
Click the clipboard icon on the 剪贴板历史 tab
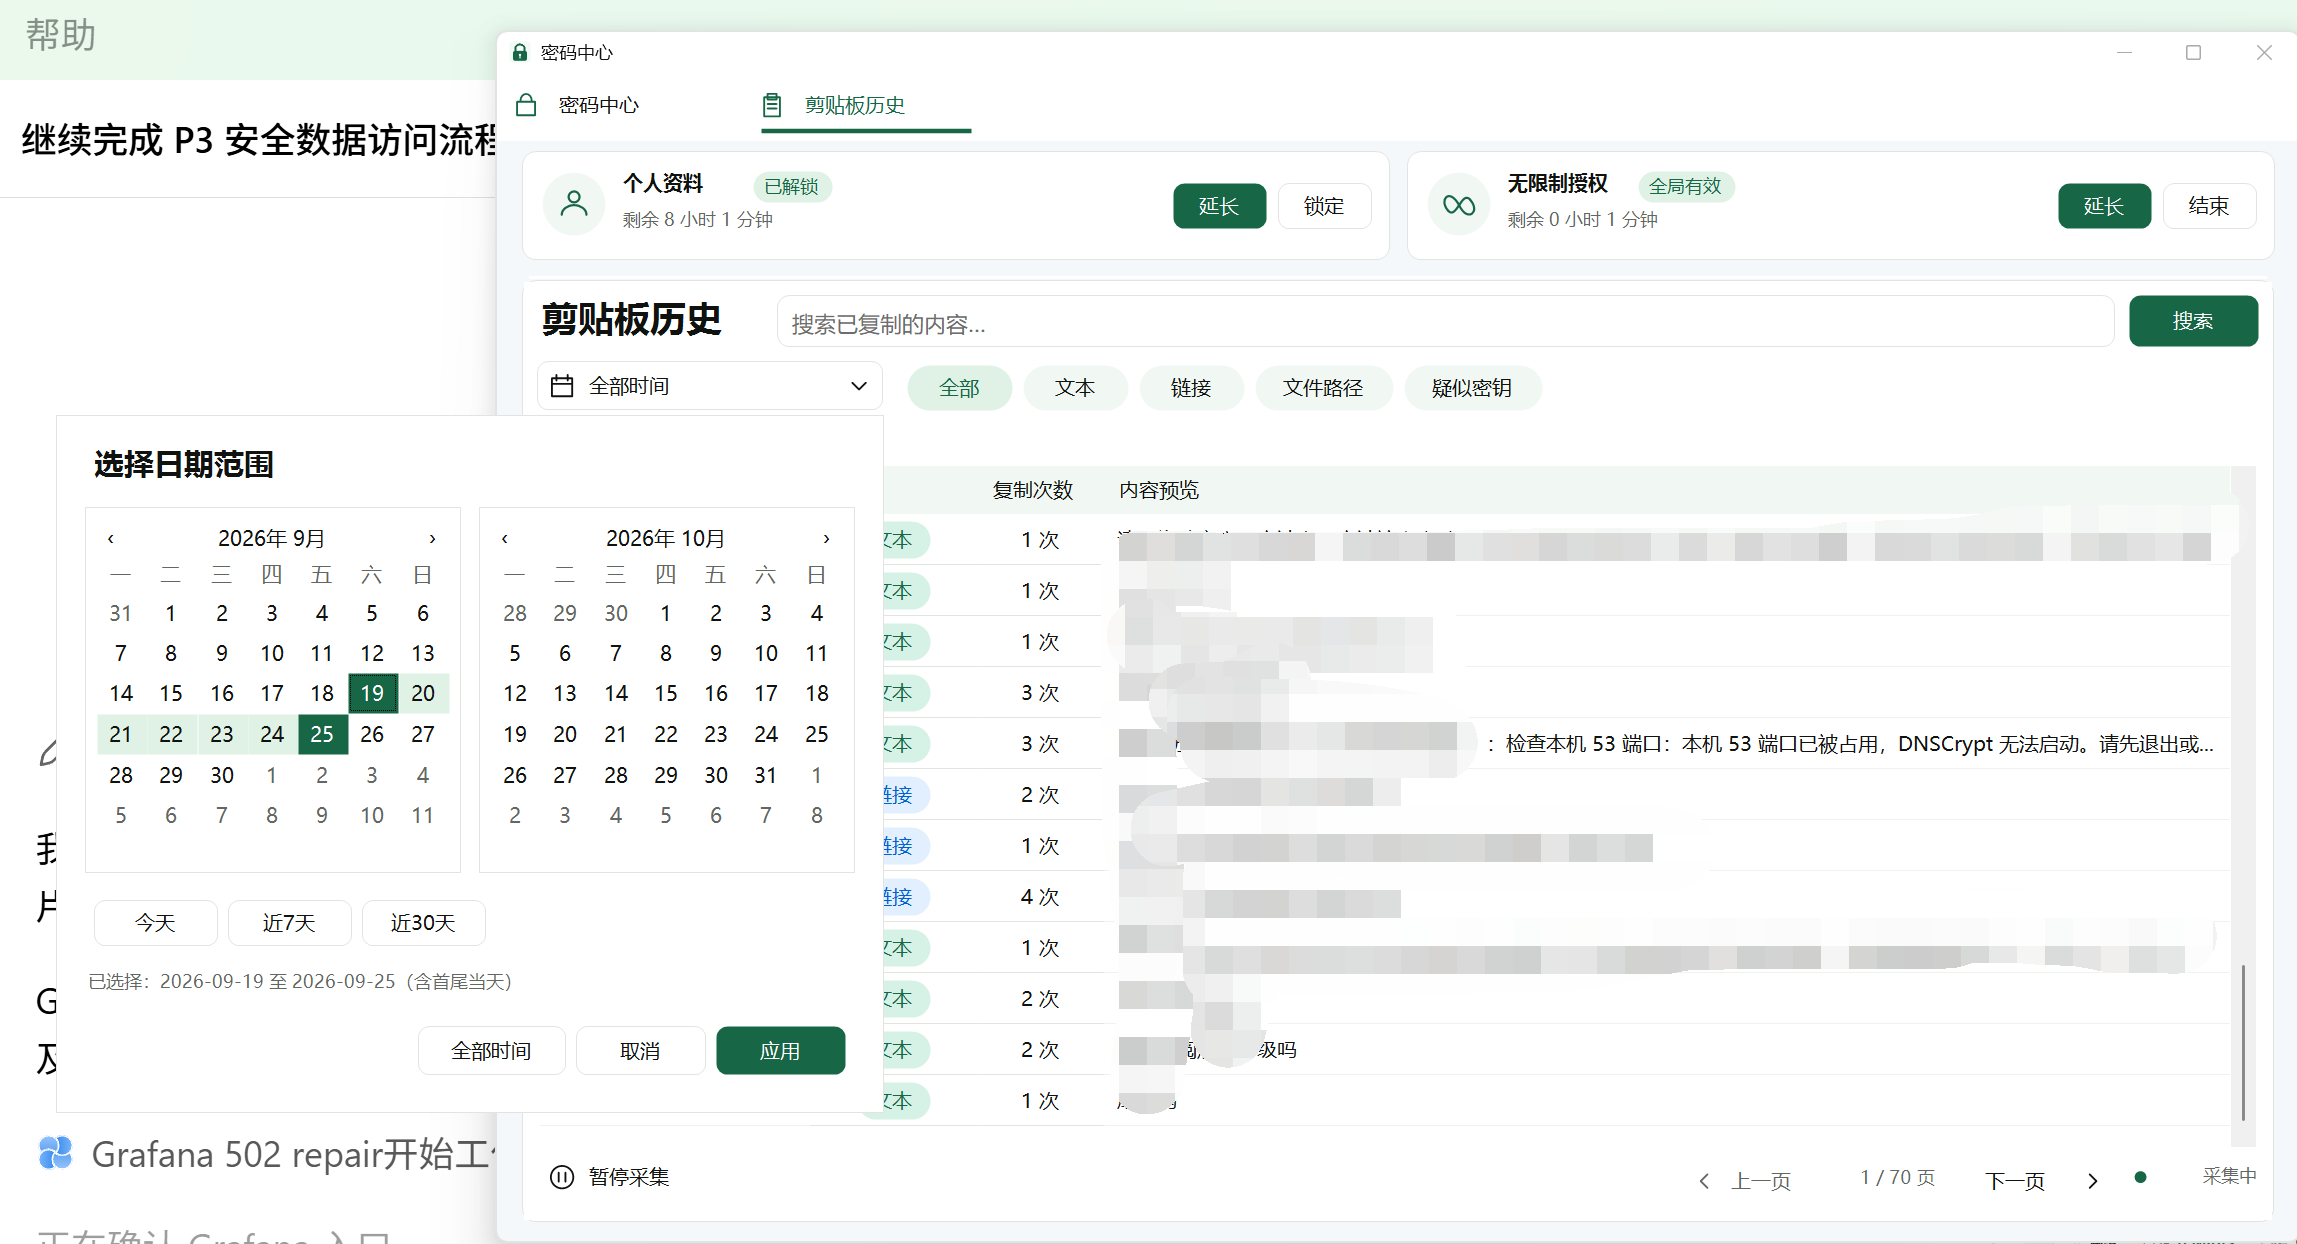[x=772, y=105]
